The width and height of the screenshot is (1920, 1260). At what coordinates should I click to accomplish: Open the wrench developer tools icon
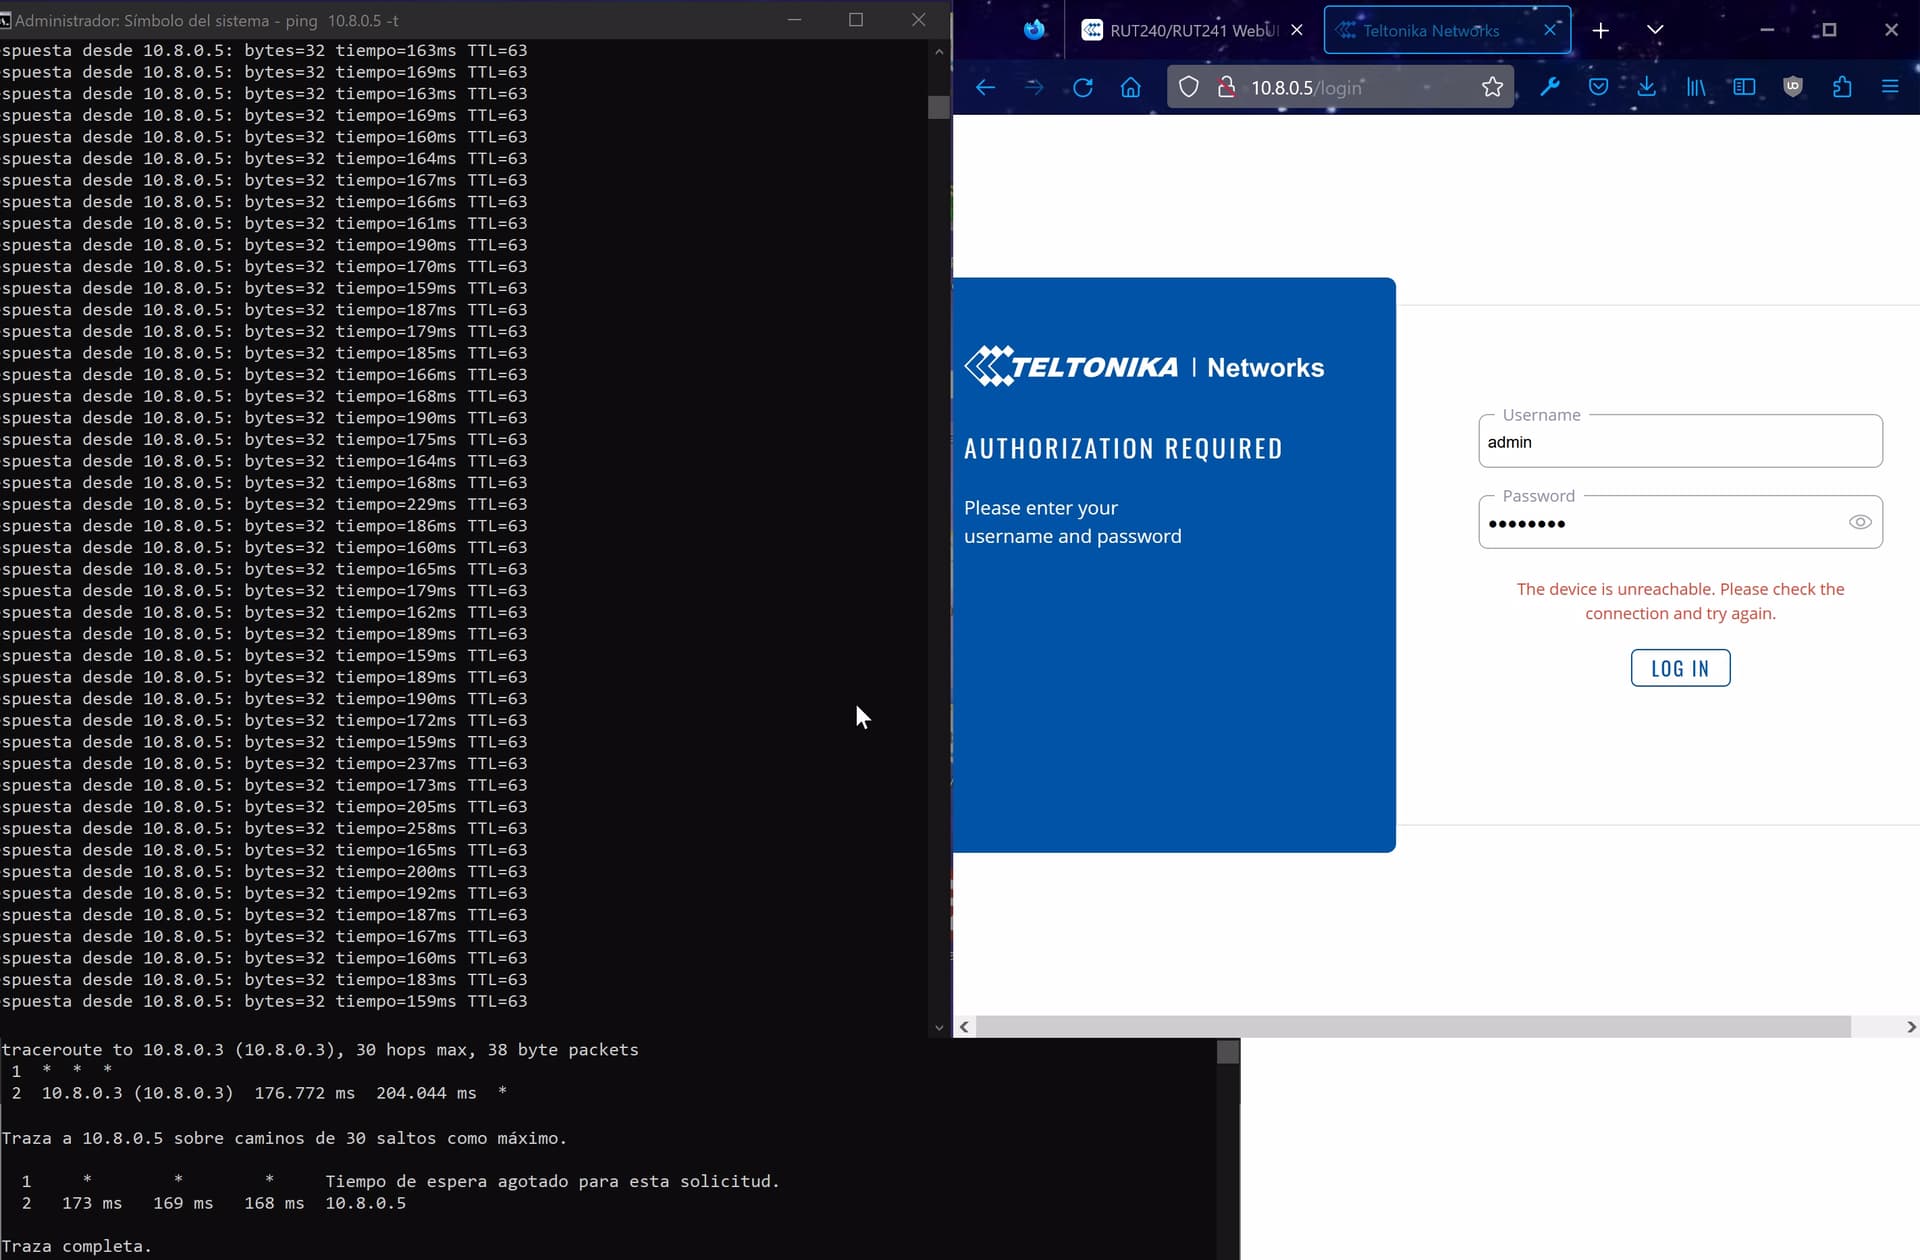pos(1550,87)
